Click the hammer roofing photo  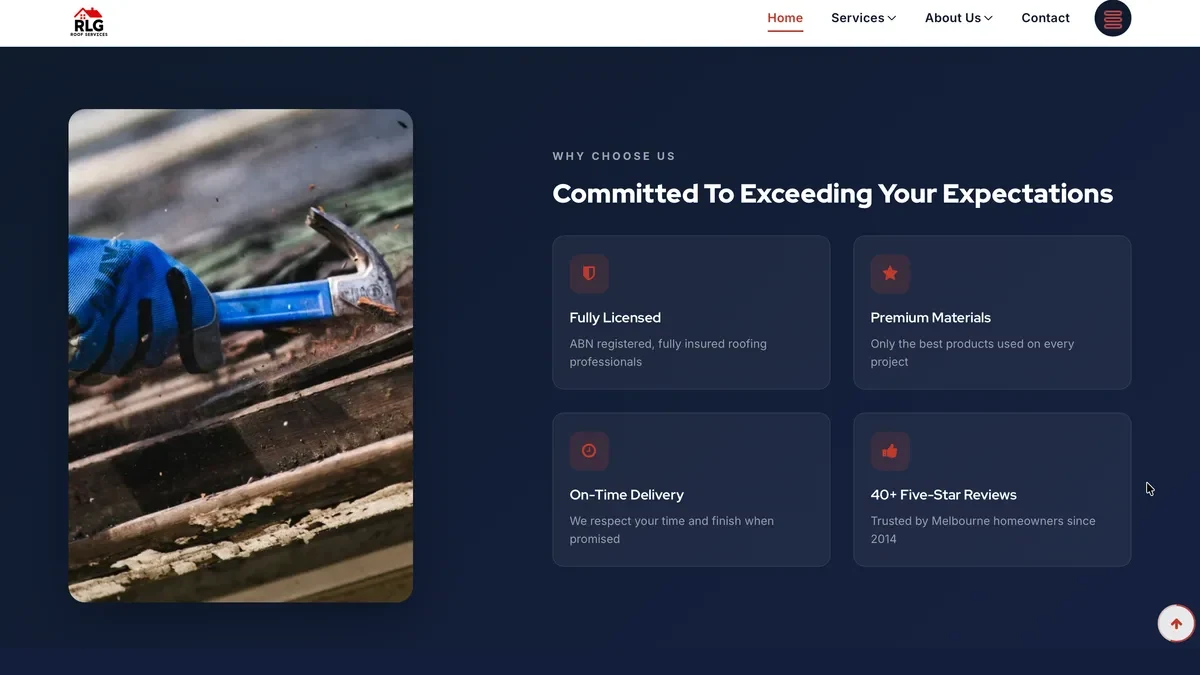click(x=240, y=356)
